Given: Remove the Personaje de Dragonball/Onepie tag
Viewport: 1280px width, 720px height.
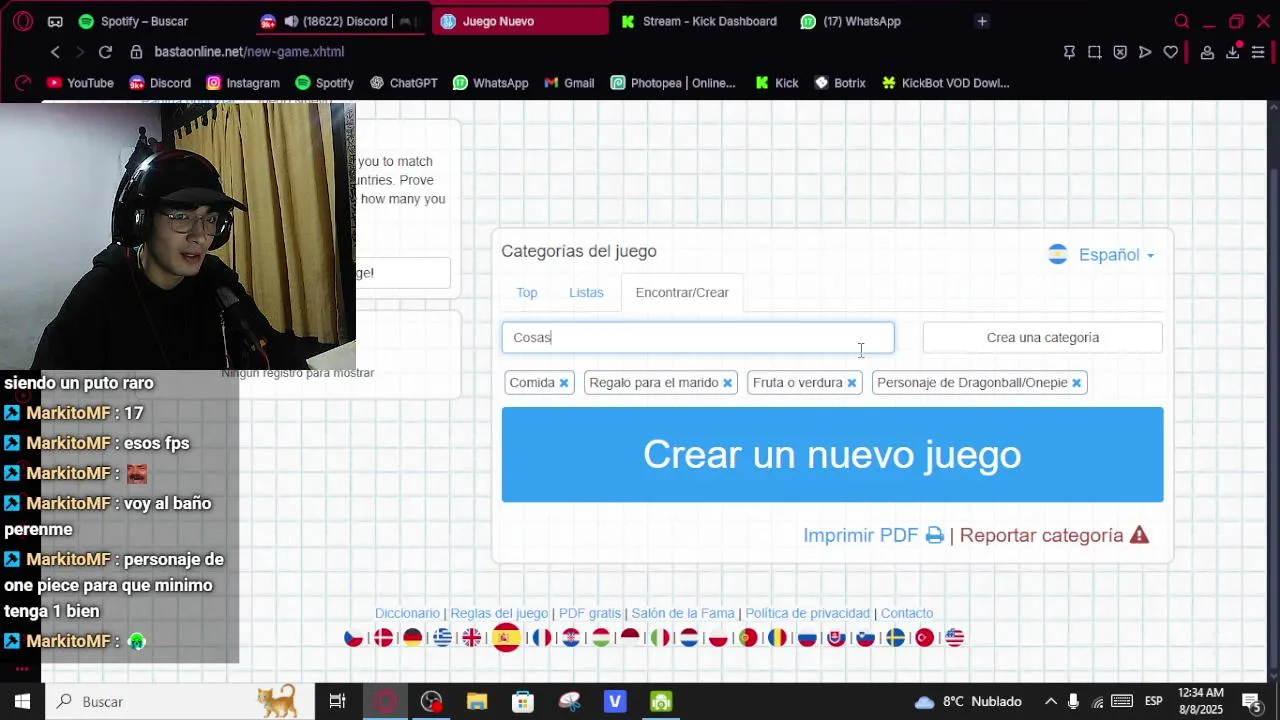Looking at the screenshot, I should (x=1076, y=383).
